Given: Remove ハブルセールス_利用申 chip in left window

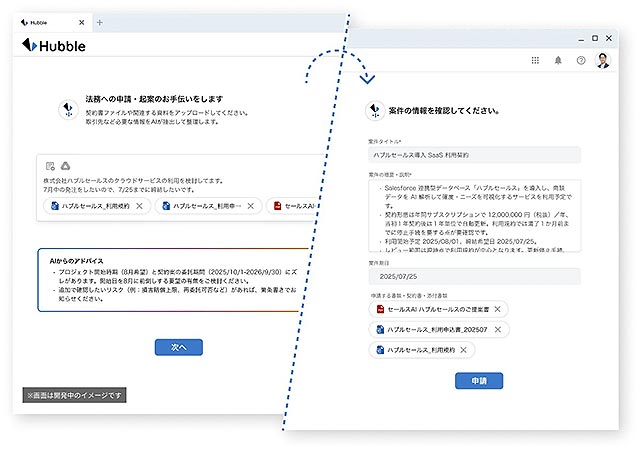Looking at the screenshot, I should (251, 206).
